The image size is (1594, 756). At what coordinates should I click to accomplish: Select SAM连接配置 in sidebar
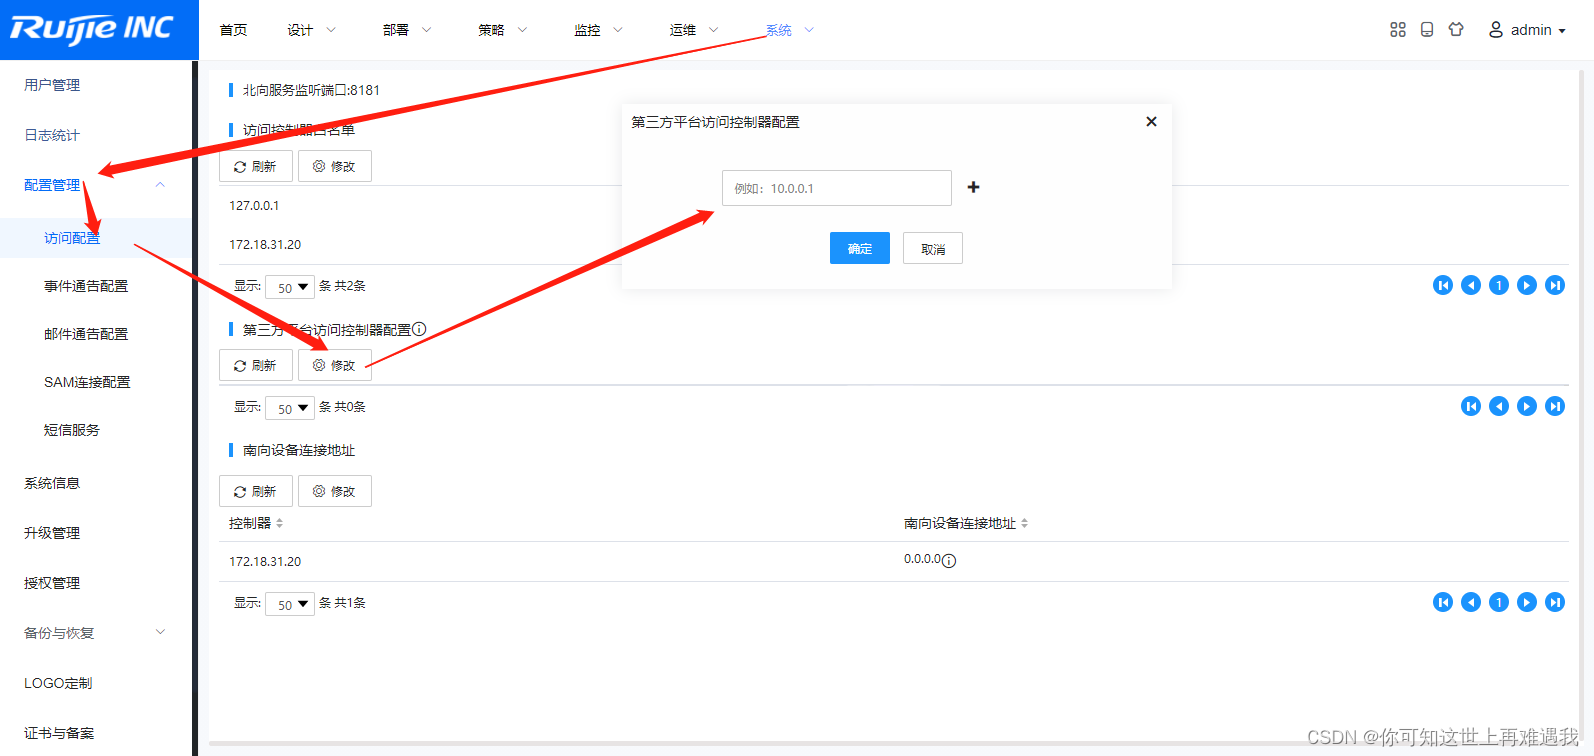coord(87,382)
